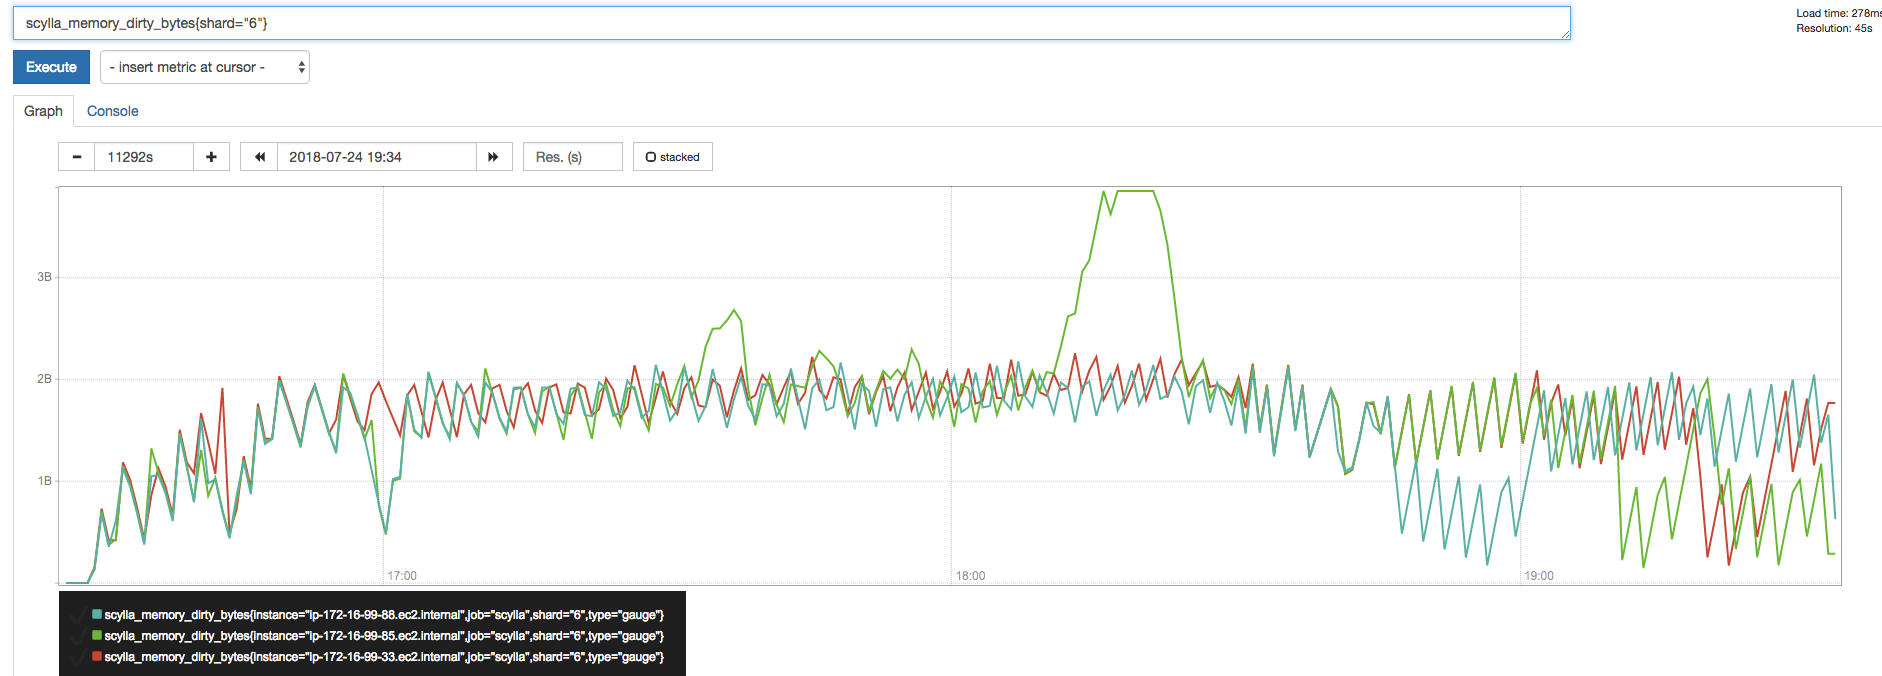Image resolution: width=1882 pixels, height=676 pixels.
Task: Toggle legend series for instance ip-172-16-99-85
Action: click(384, 636)
